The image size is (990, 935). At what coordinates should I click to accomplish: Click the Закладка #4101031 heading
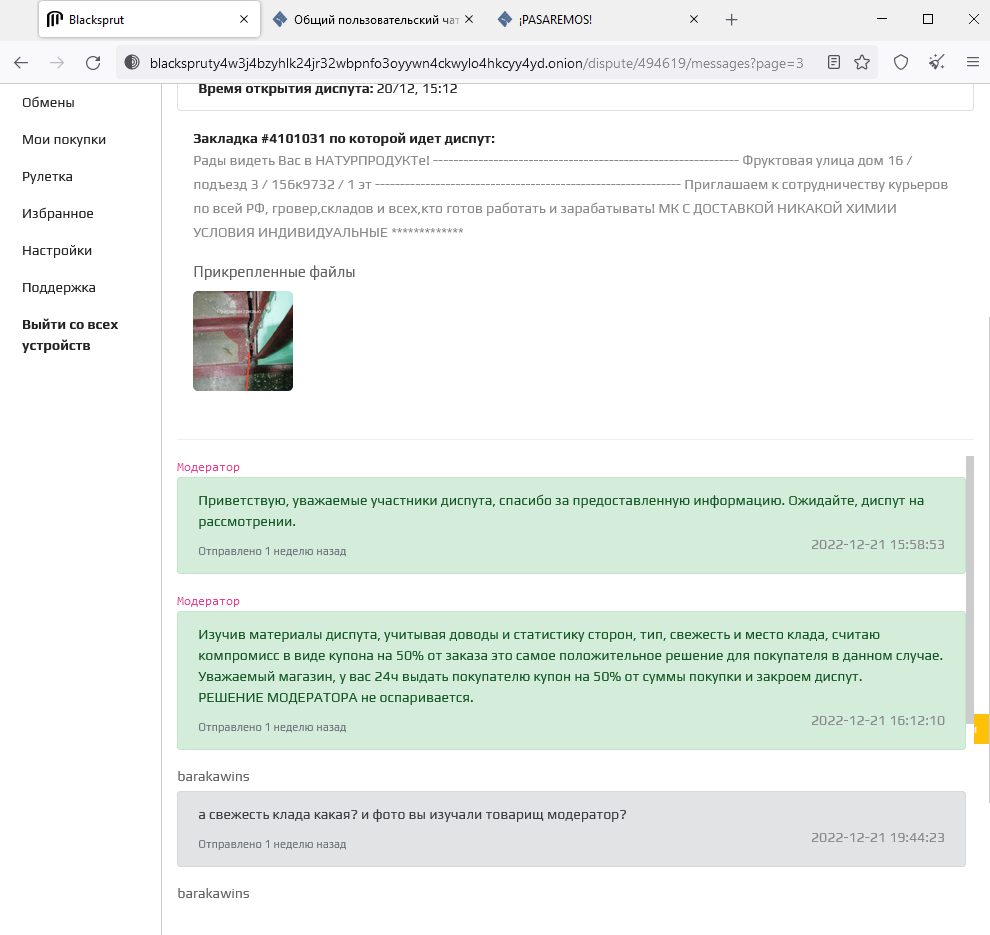pos(344,138)
